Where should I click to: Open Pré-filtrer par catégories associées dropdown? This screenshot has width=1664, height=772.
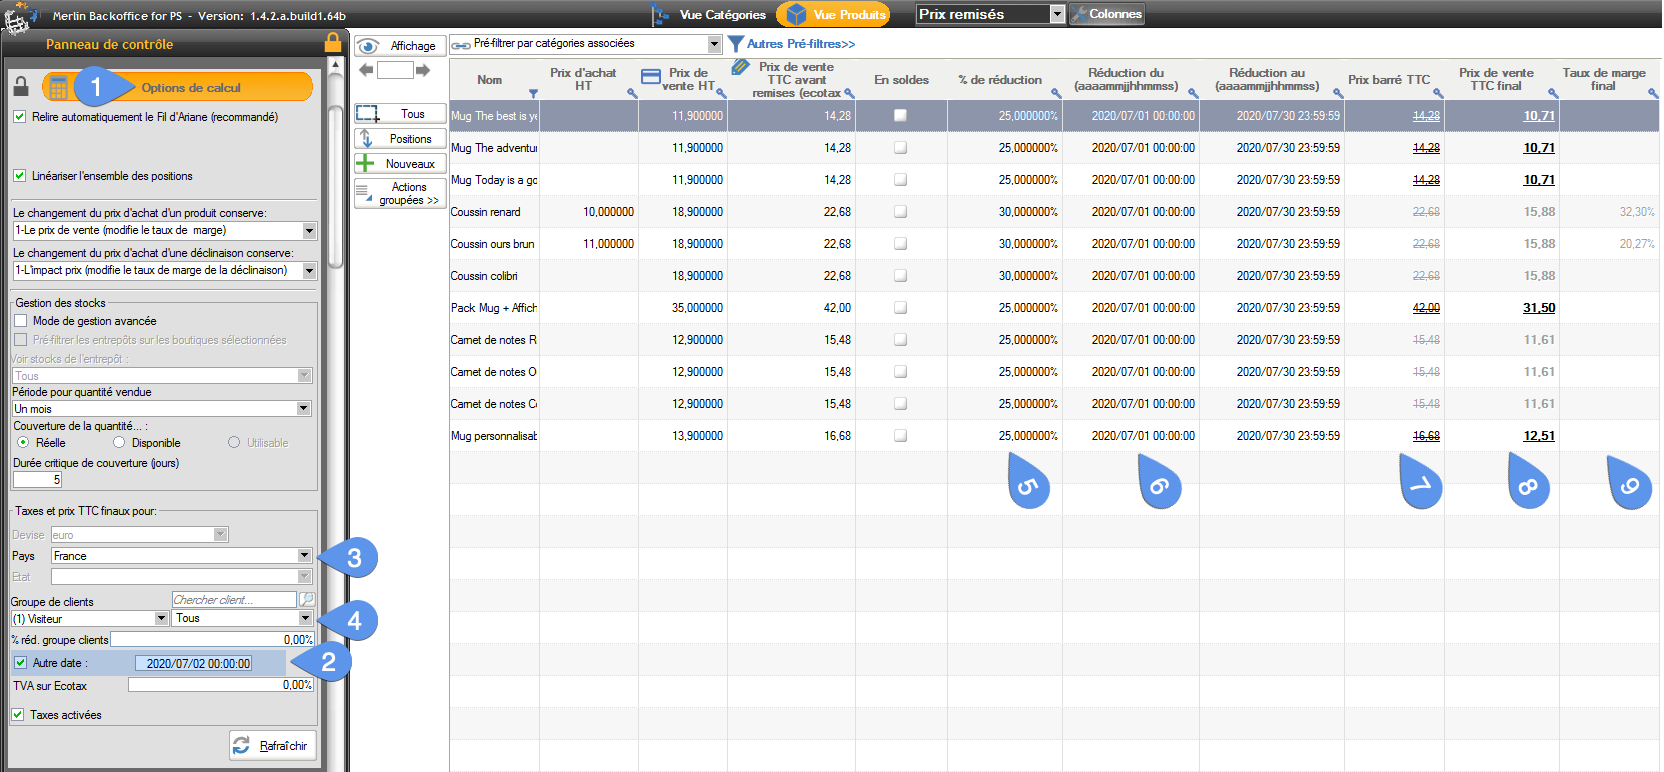(x=714, y=44)
